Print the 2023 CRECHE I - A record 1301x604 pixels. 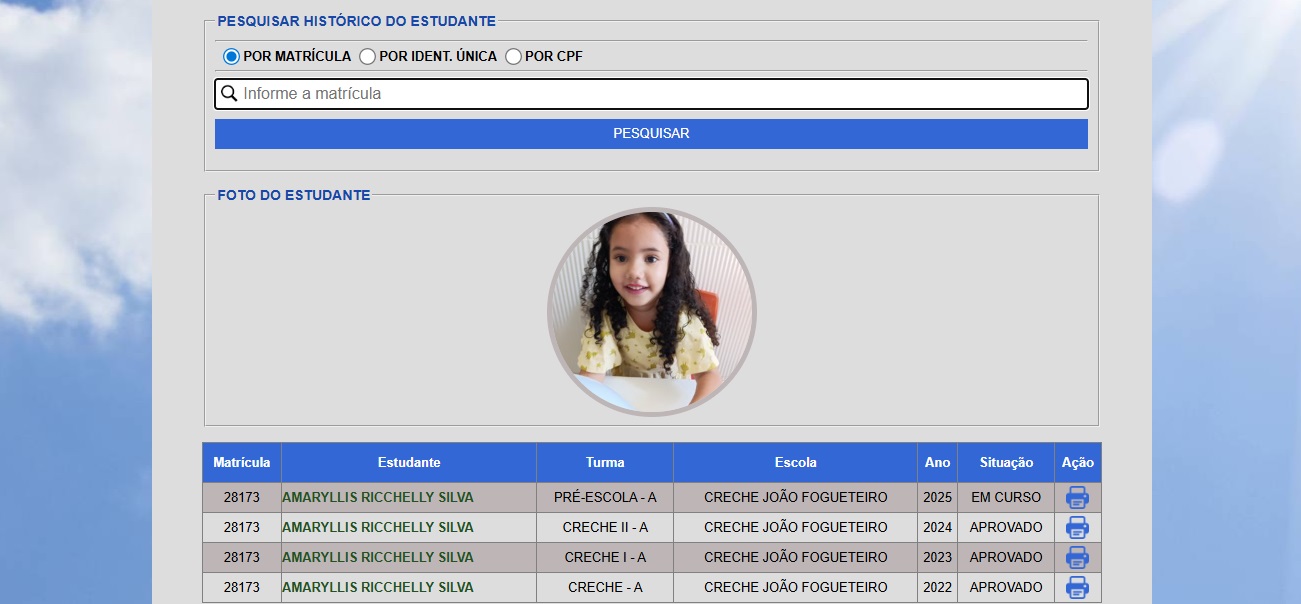(x=1077, y=557)
